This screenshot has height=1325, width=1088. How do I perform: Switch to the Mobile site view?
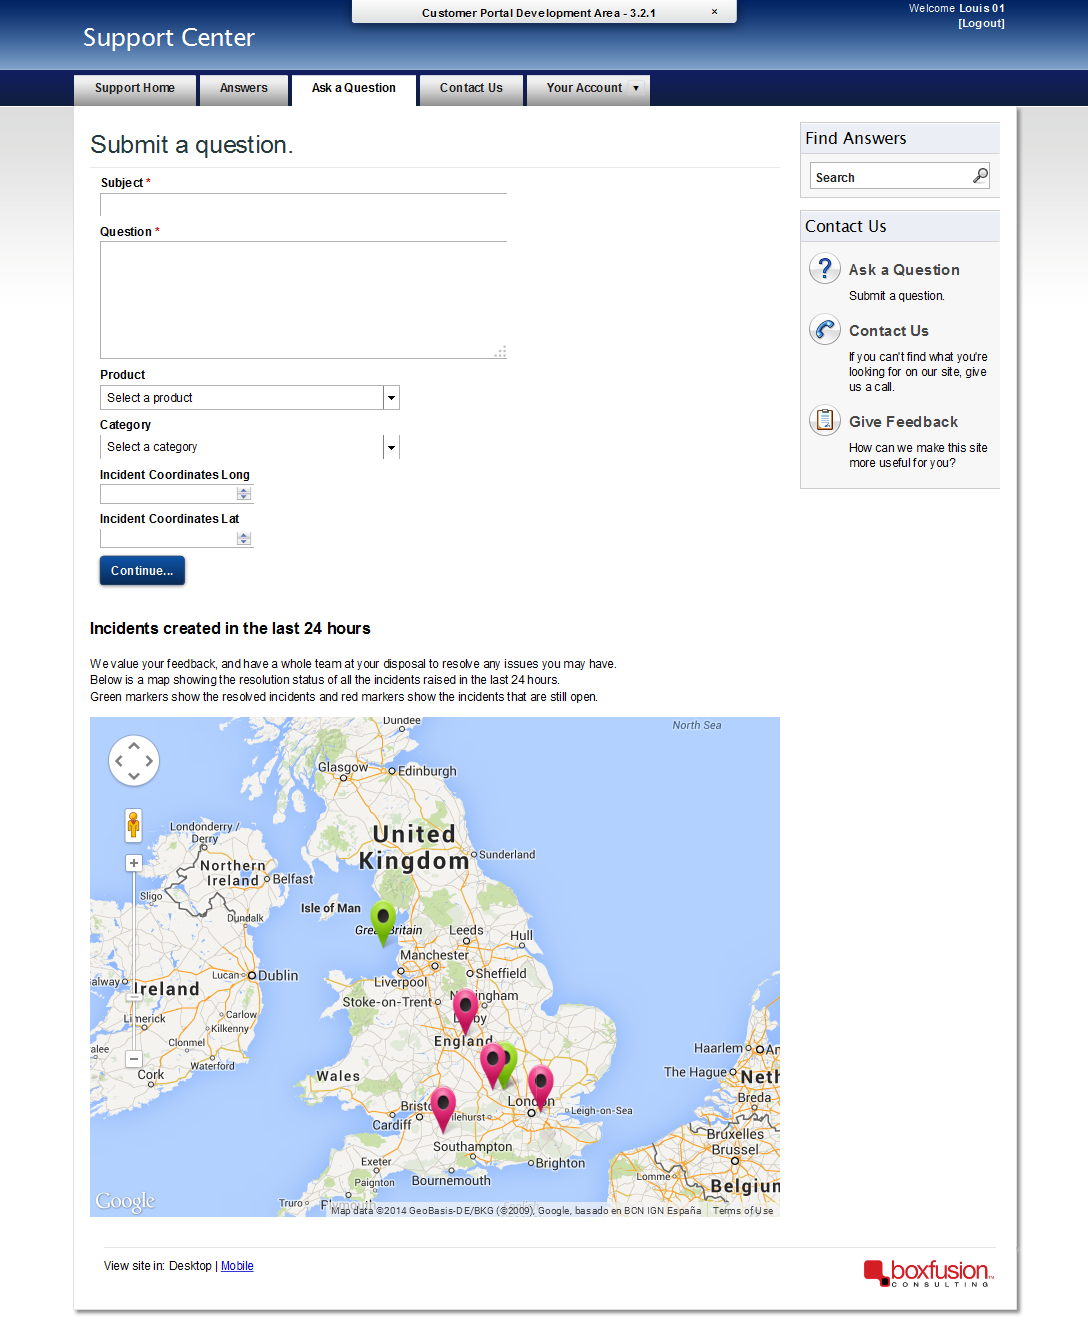(237, 1266)
